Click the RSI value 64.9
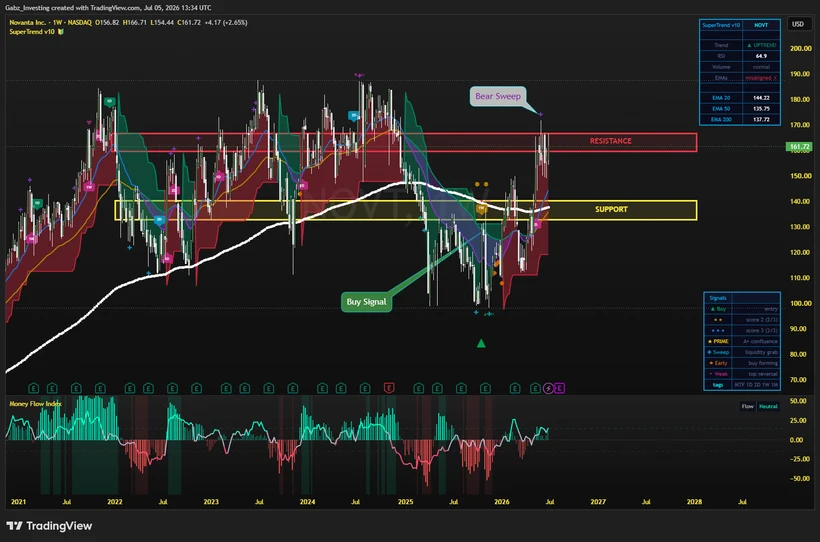Viewport: 820px width, 542px height. pos(761,56)
